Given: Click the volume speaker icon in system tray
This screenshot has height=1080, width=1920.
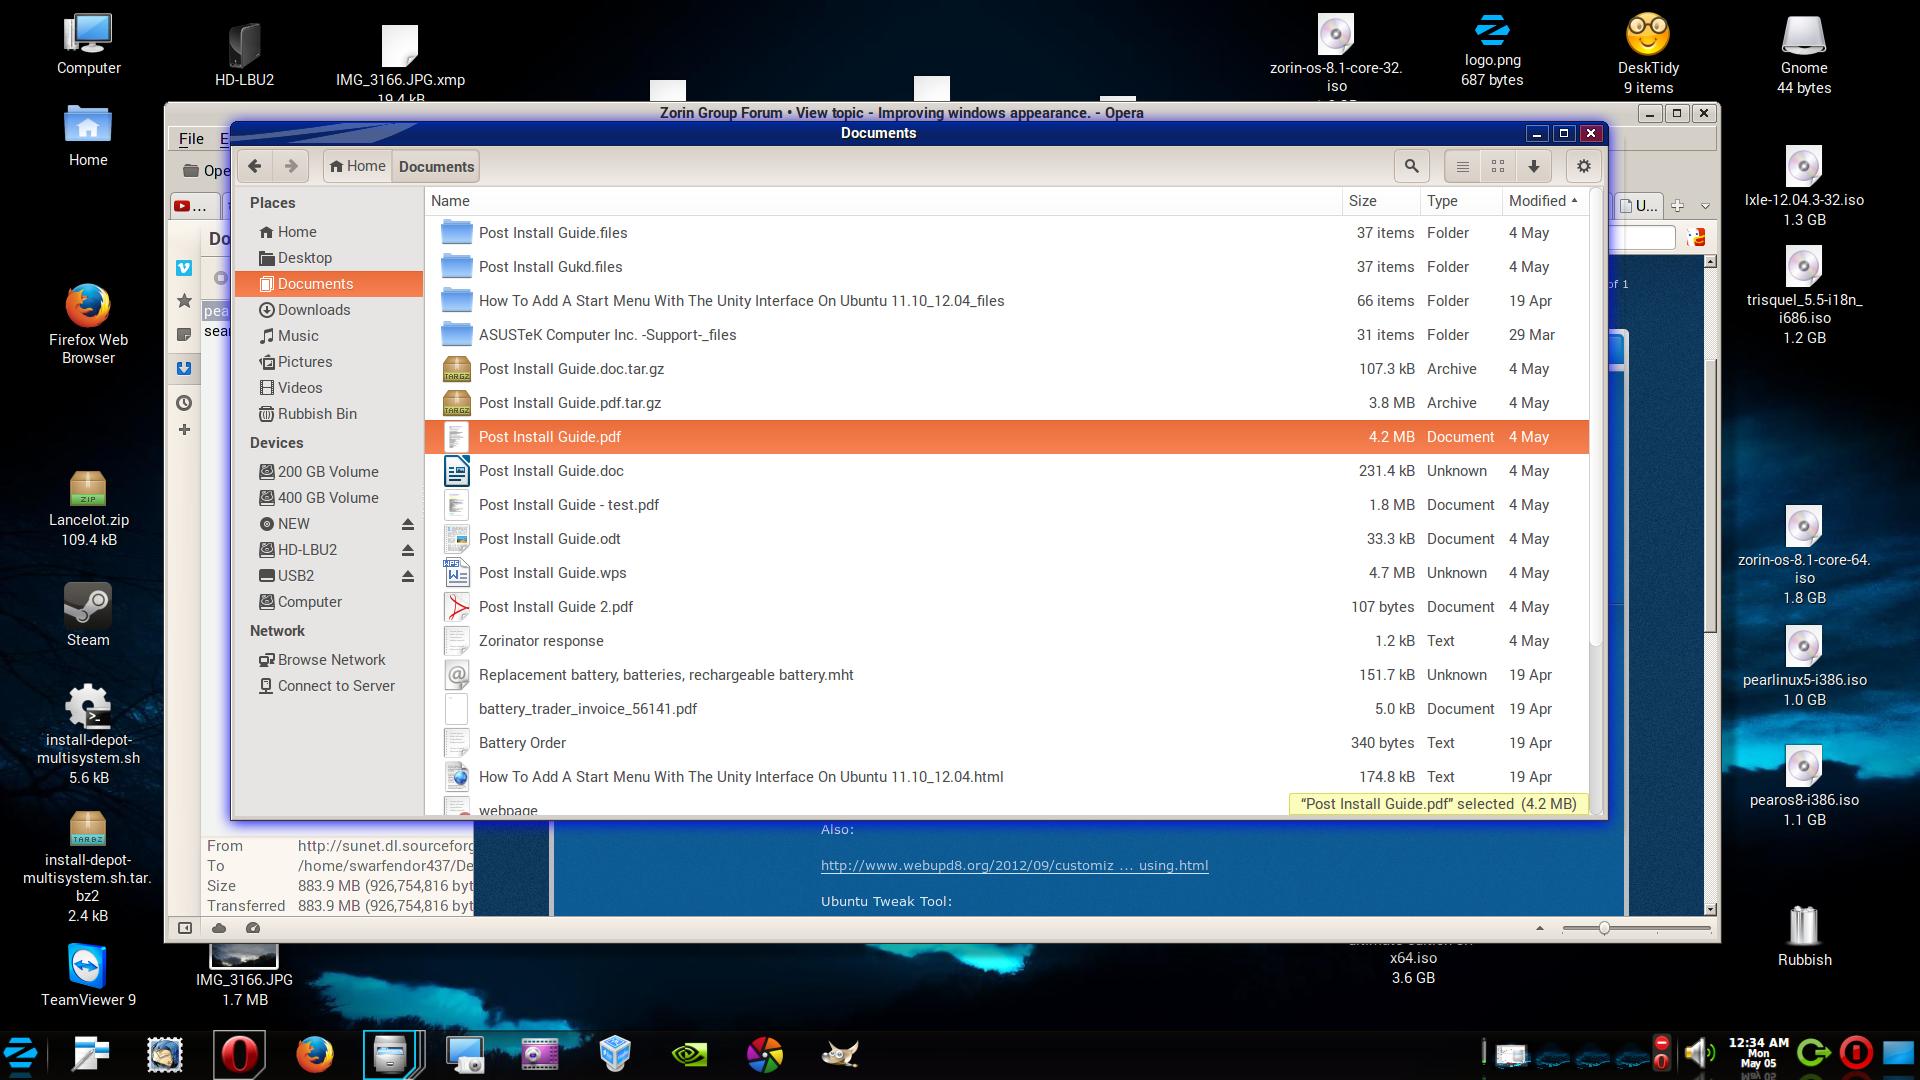Looking at the screenshot, I should point(1697,1053).
